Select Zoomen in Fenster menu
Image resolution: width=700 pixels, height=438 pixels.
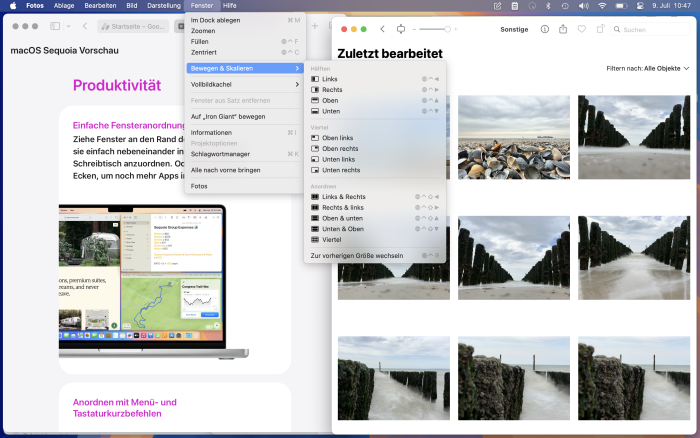245,31
